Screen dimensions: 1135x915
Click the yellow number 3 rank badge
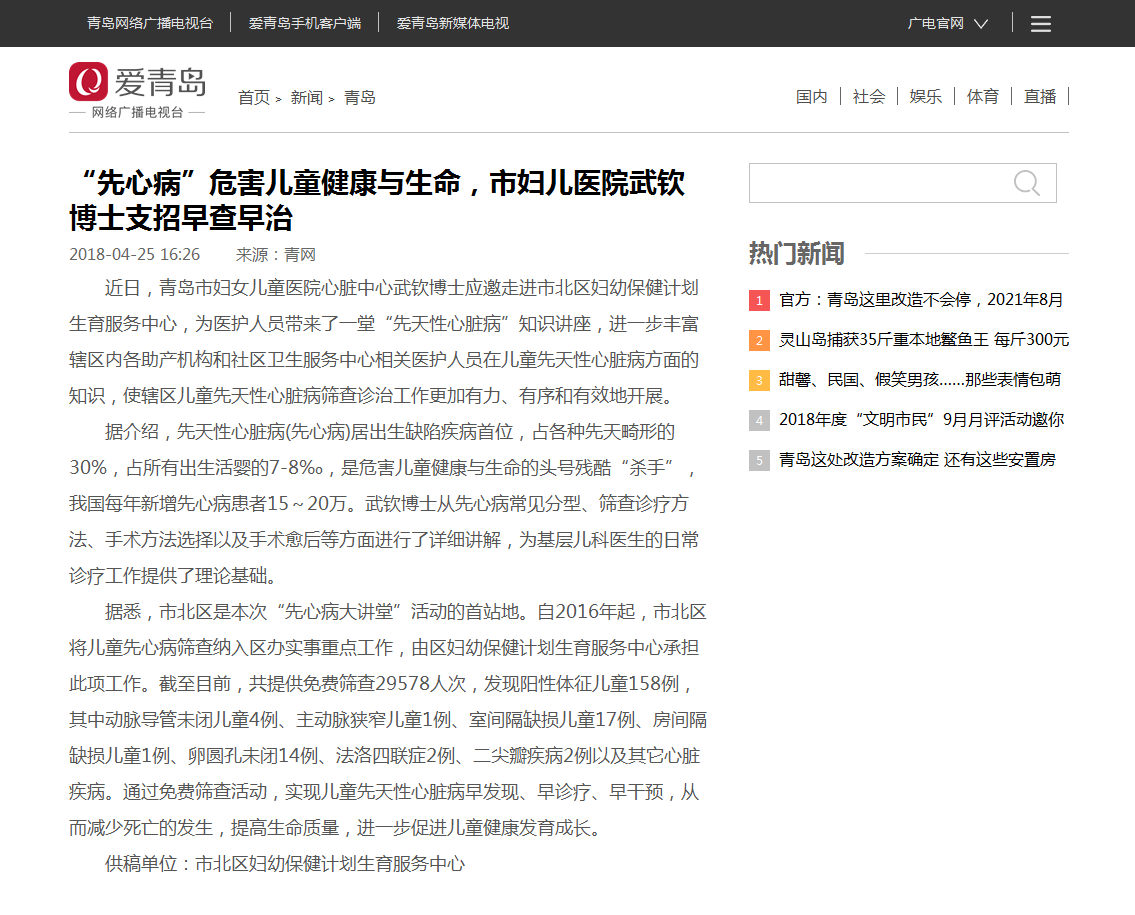[x=759, y=380]
